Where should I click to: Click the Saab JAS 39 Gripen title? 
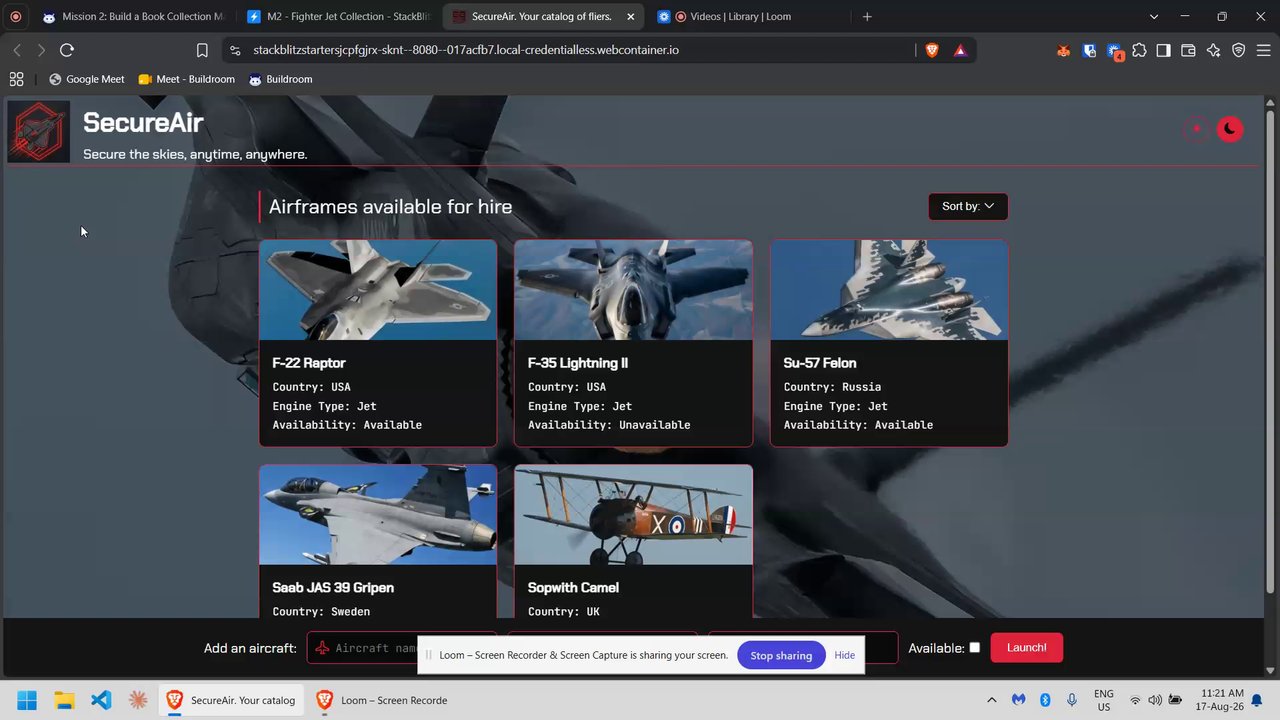click(x=333, y=588)
